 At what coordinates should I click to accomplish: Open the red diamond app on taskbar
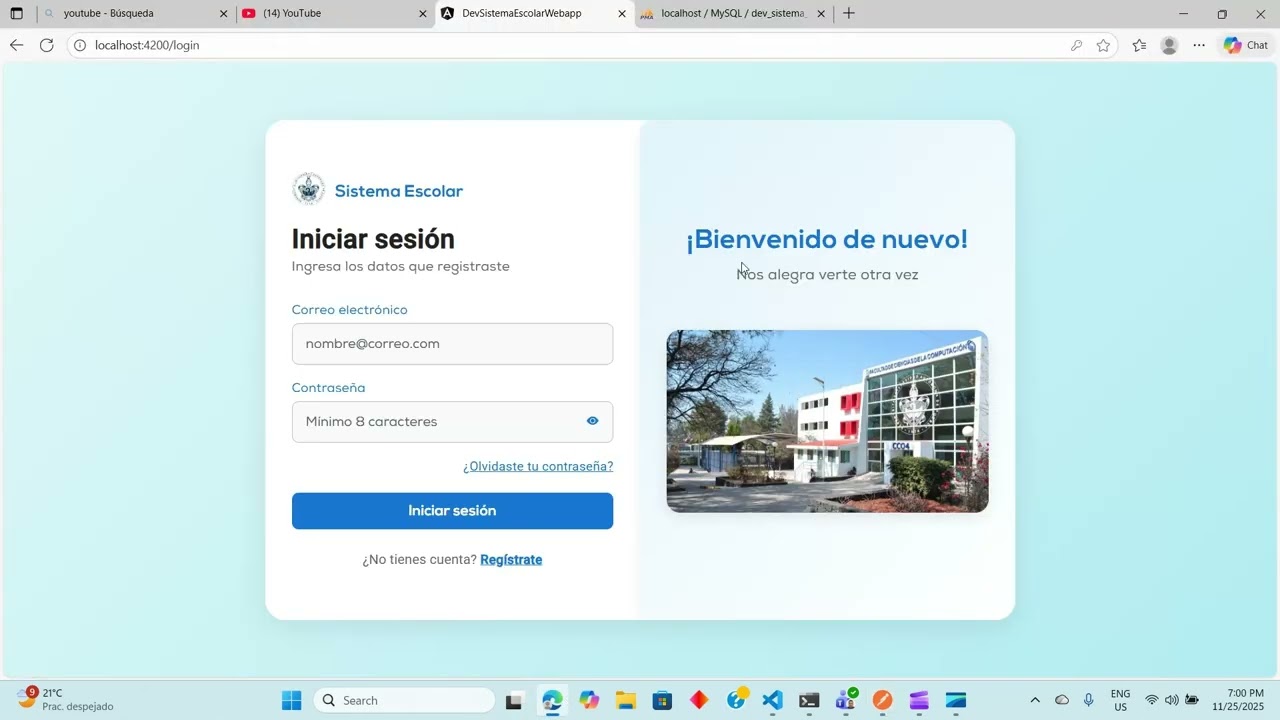point(699,700)
